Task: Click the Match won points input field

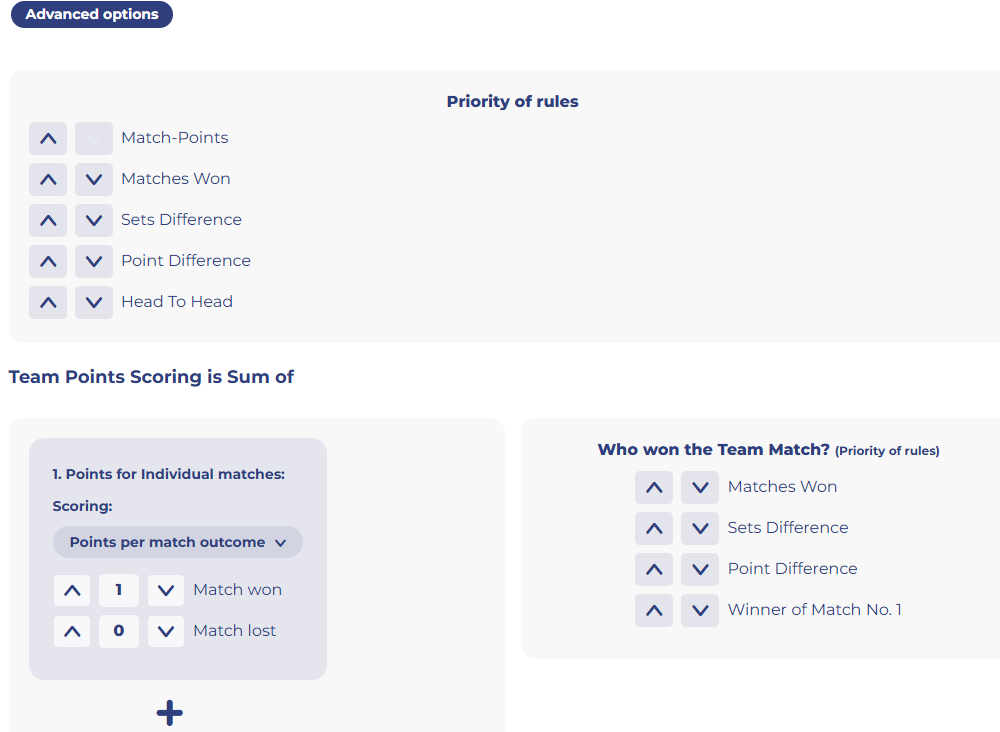Action: click(119, 590)
